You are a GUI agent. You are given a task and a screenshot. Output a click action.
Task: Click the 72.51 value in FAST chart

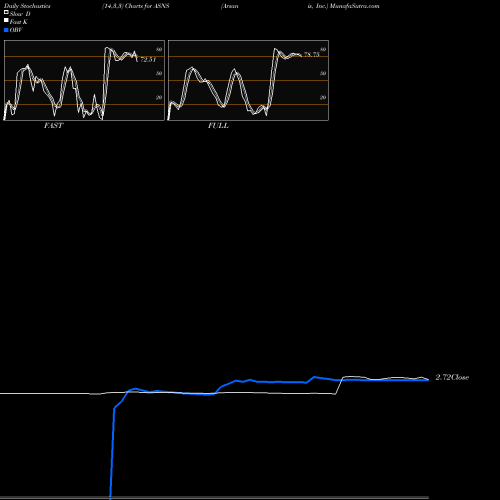(148, 60)
